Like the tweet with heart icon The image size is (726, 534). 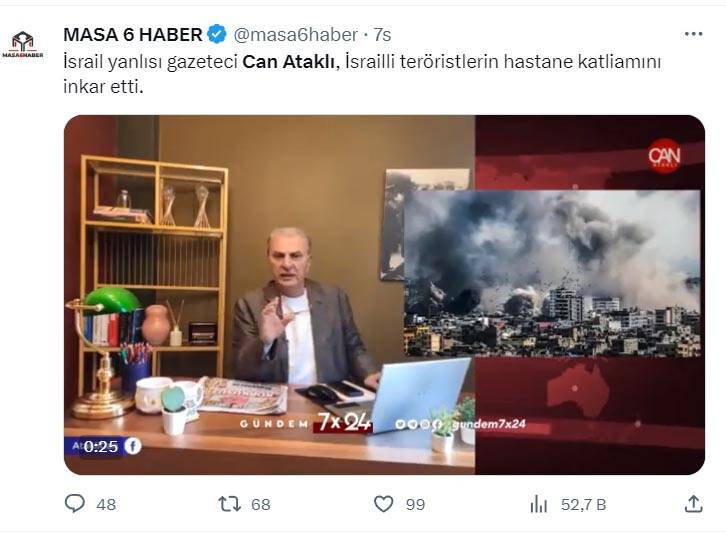(x=383, y=504)
